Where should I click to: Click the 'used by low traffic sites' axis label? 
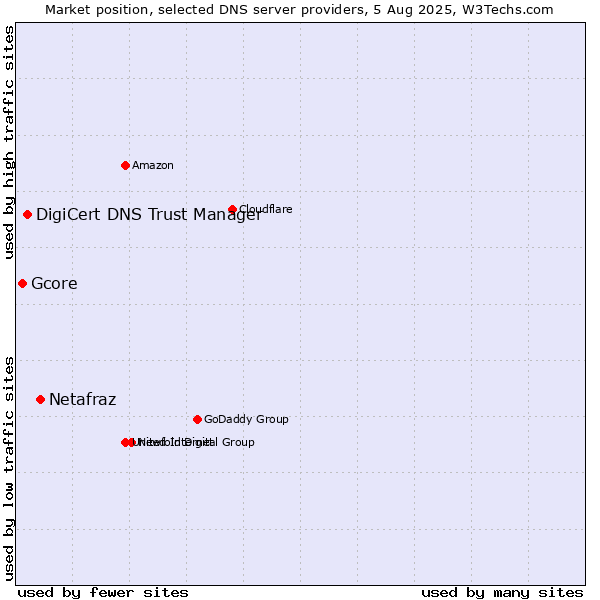9,469
